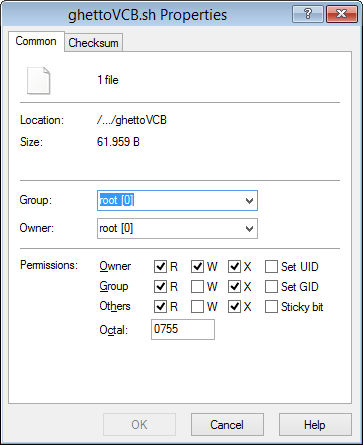Toggle Owner X permission checkbox
Screen dimensions: 363x445
234,267
